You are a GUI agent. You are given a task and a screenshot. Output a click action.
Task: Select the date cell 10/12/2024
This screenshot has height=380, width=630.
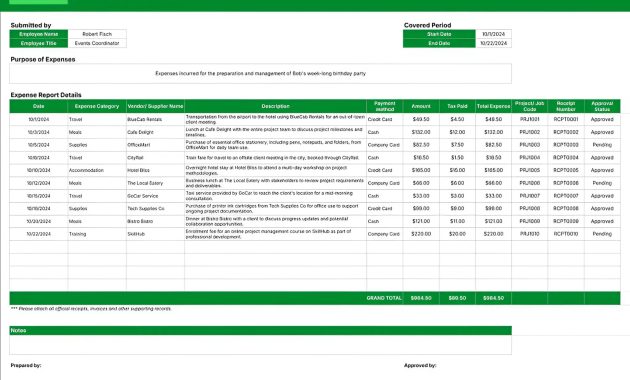[39, 183]
